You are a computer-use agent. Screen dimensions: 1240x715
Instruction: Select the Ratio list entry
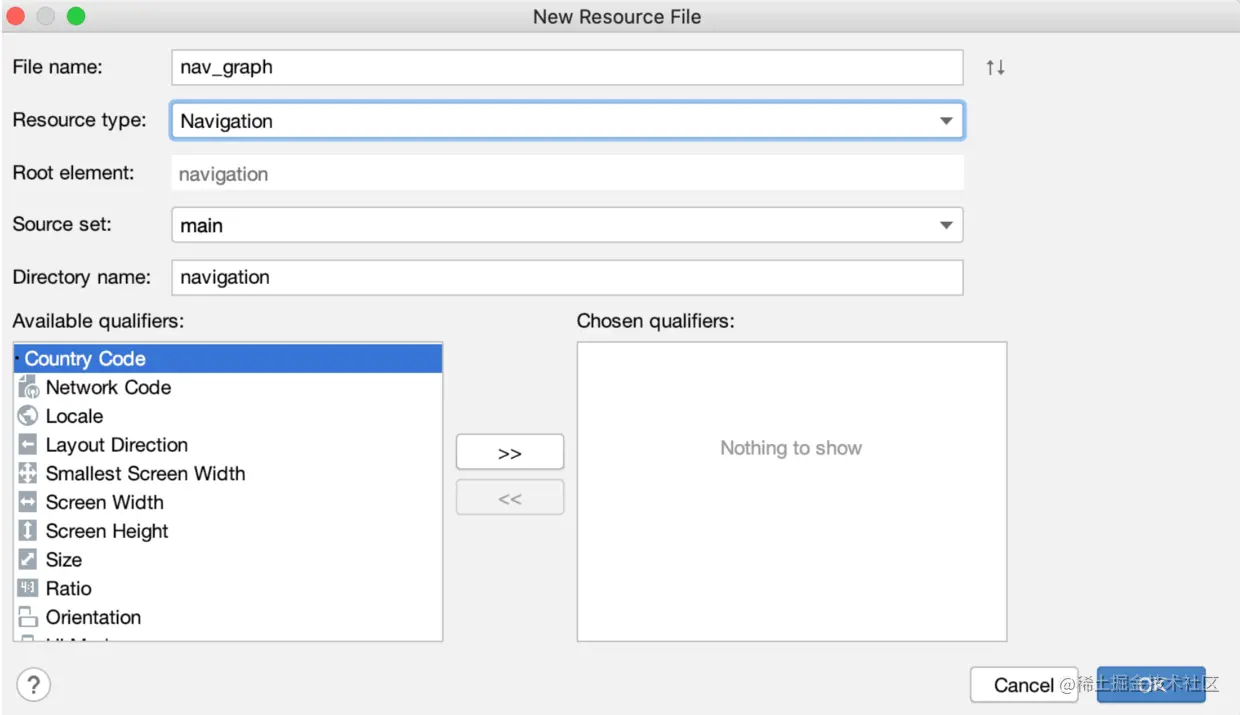pyautogui.click(x=228, y=588)
